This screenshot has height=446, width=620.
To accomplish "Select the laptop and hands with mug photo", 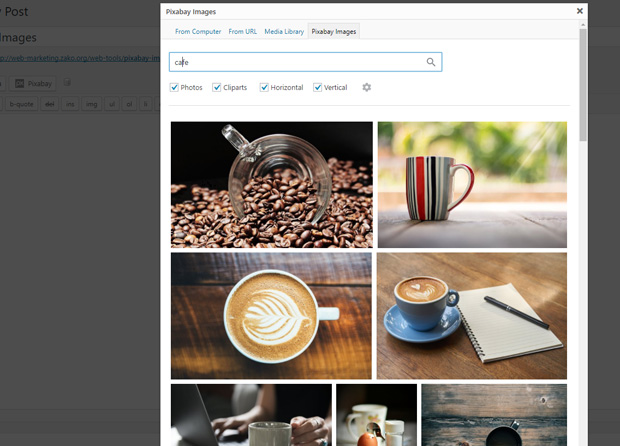I will tap(251, 415).
